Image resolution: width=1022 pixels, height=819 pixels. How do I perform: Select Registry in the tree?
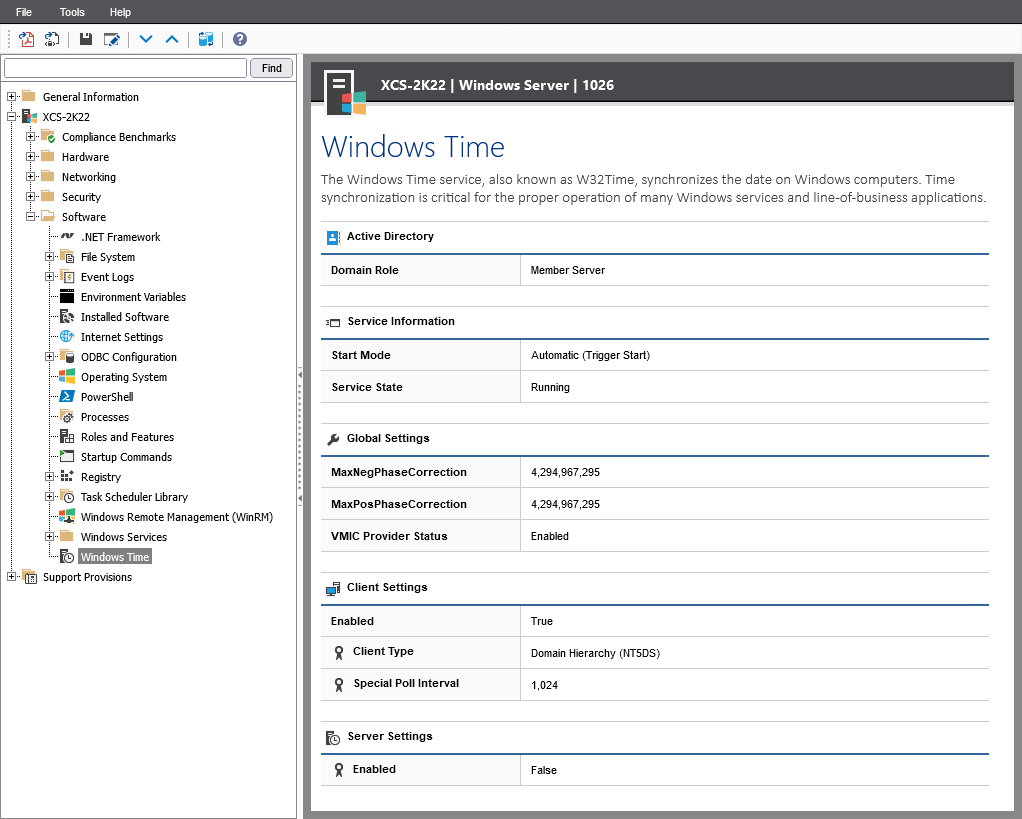point(101,477)
